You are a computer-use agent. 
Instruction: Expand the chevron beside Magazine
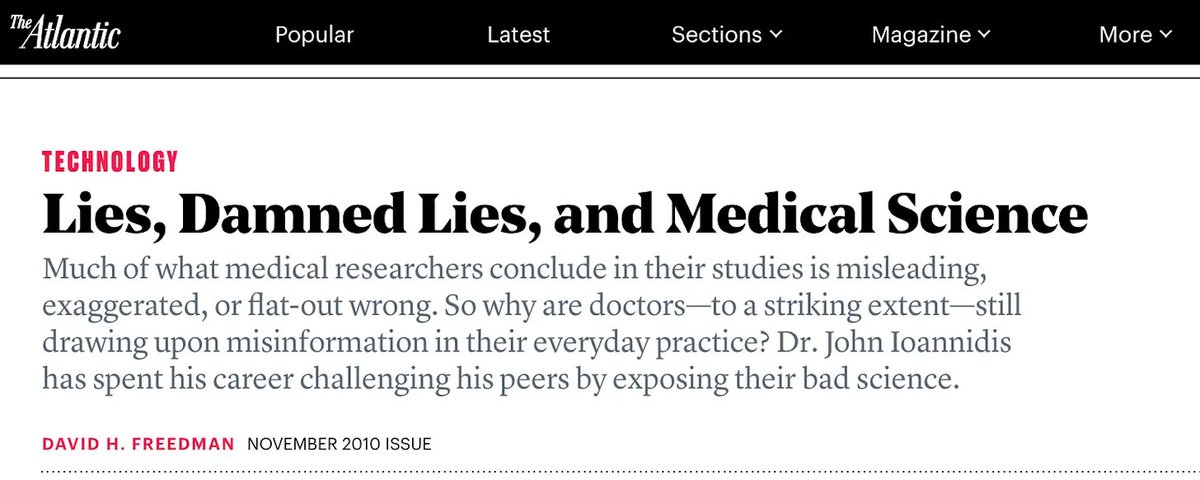[984, 35]
